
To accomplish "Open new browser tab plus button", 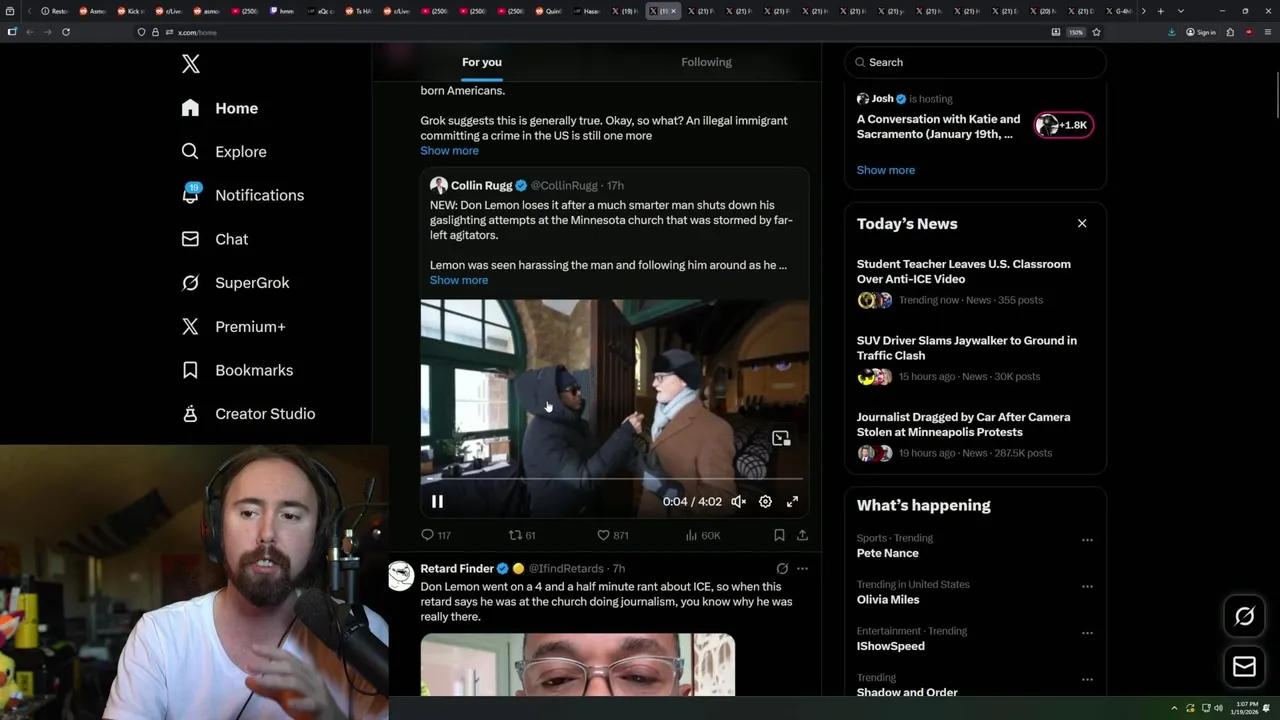I will click(1160, 11).
